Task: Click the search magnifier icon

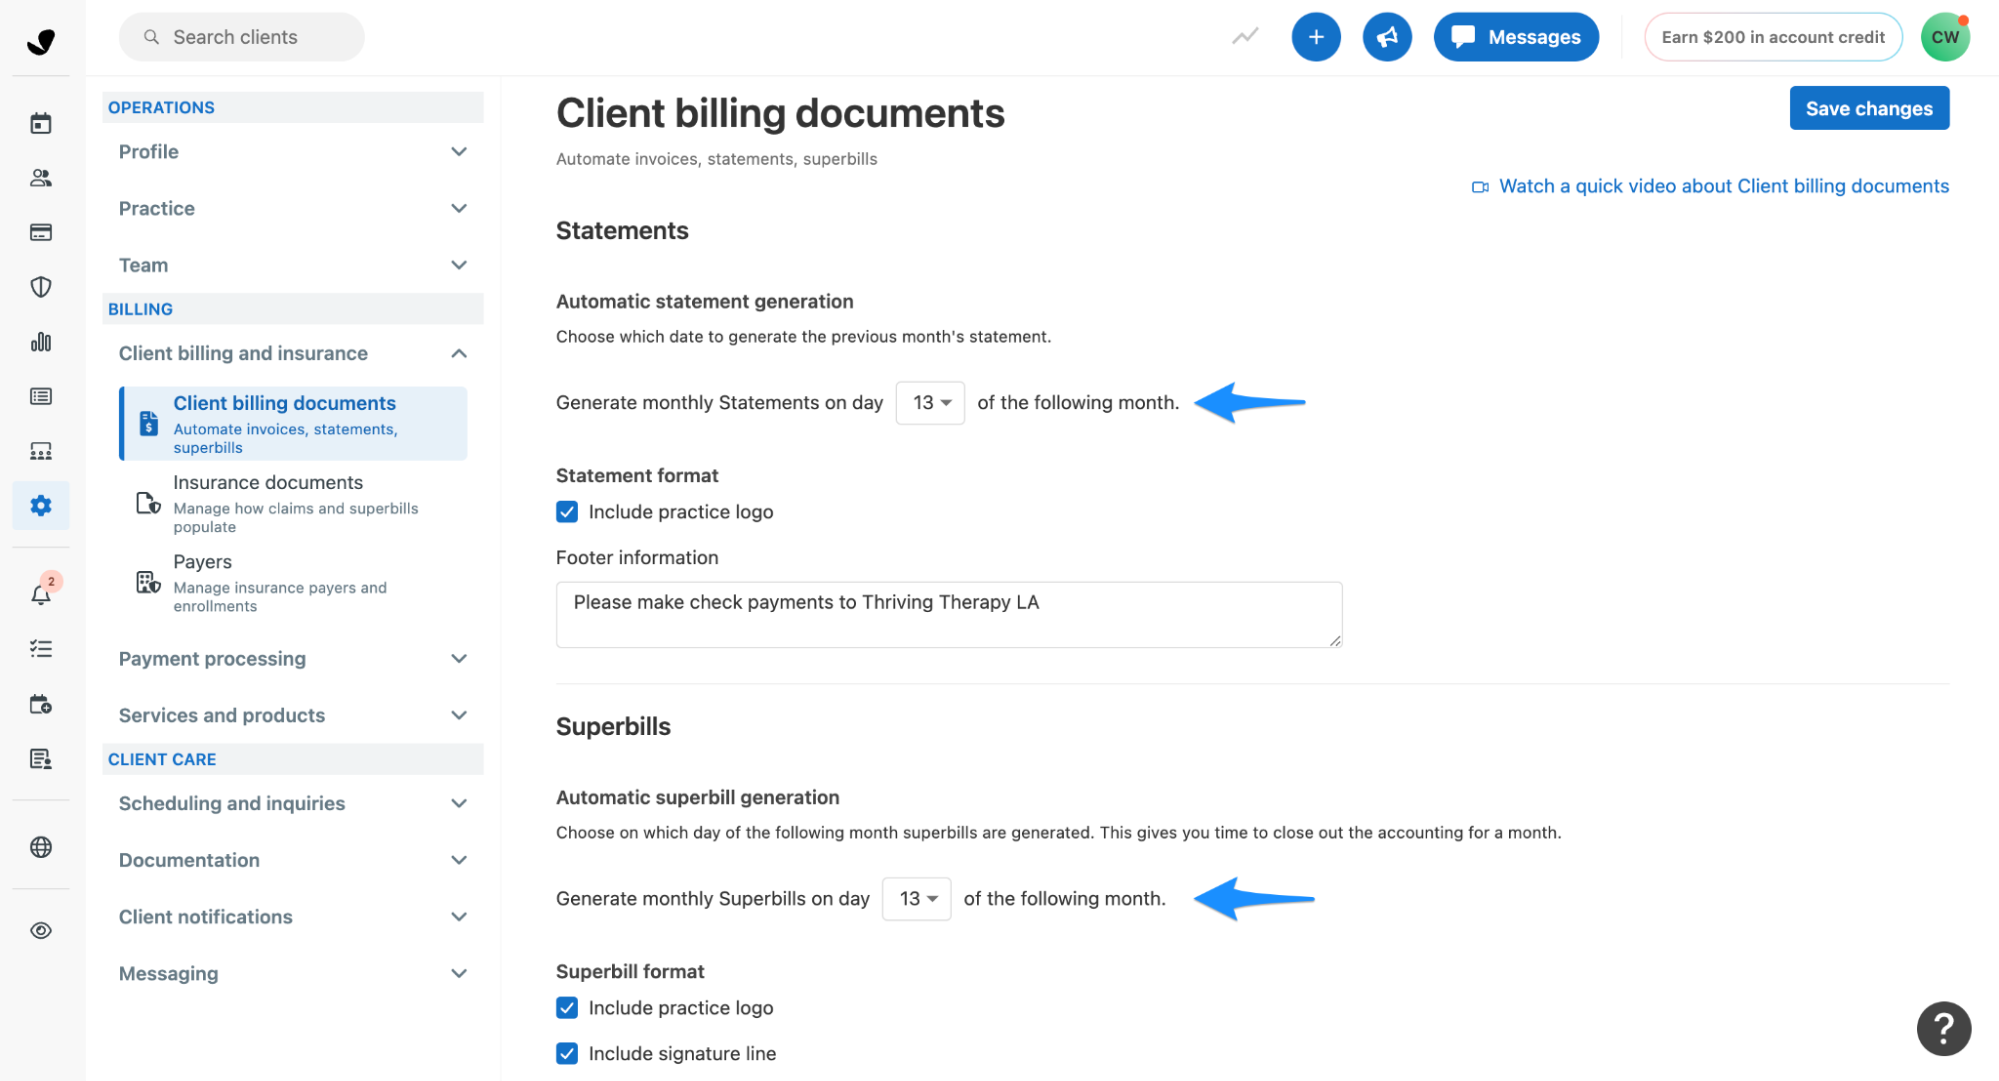Action: (151, 37)
